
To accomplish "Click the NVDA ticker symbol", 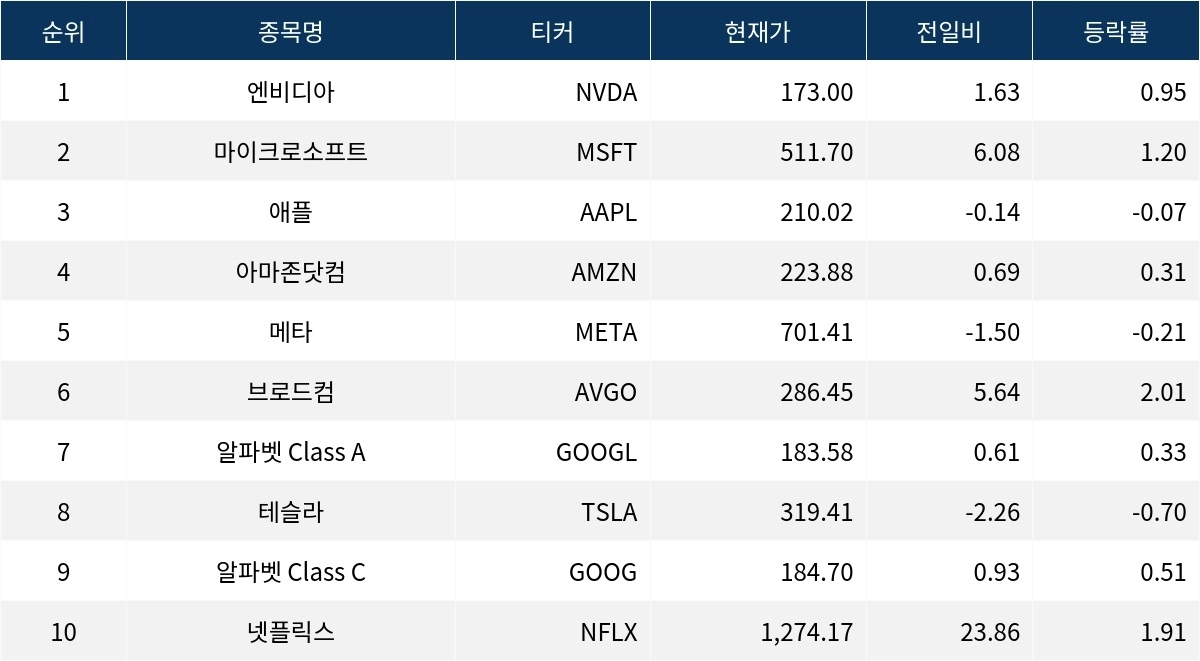I will point(607,92).
